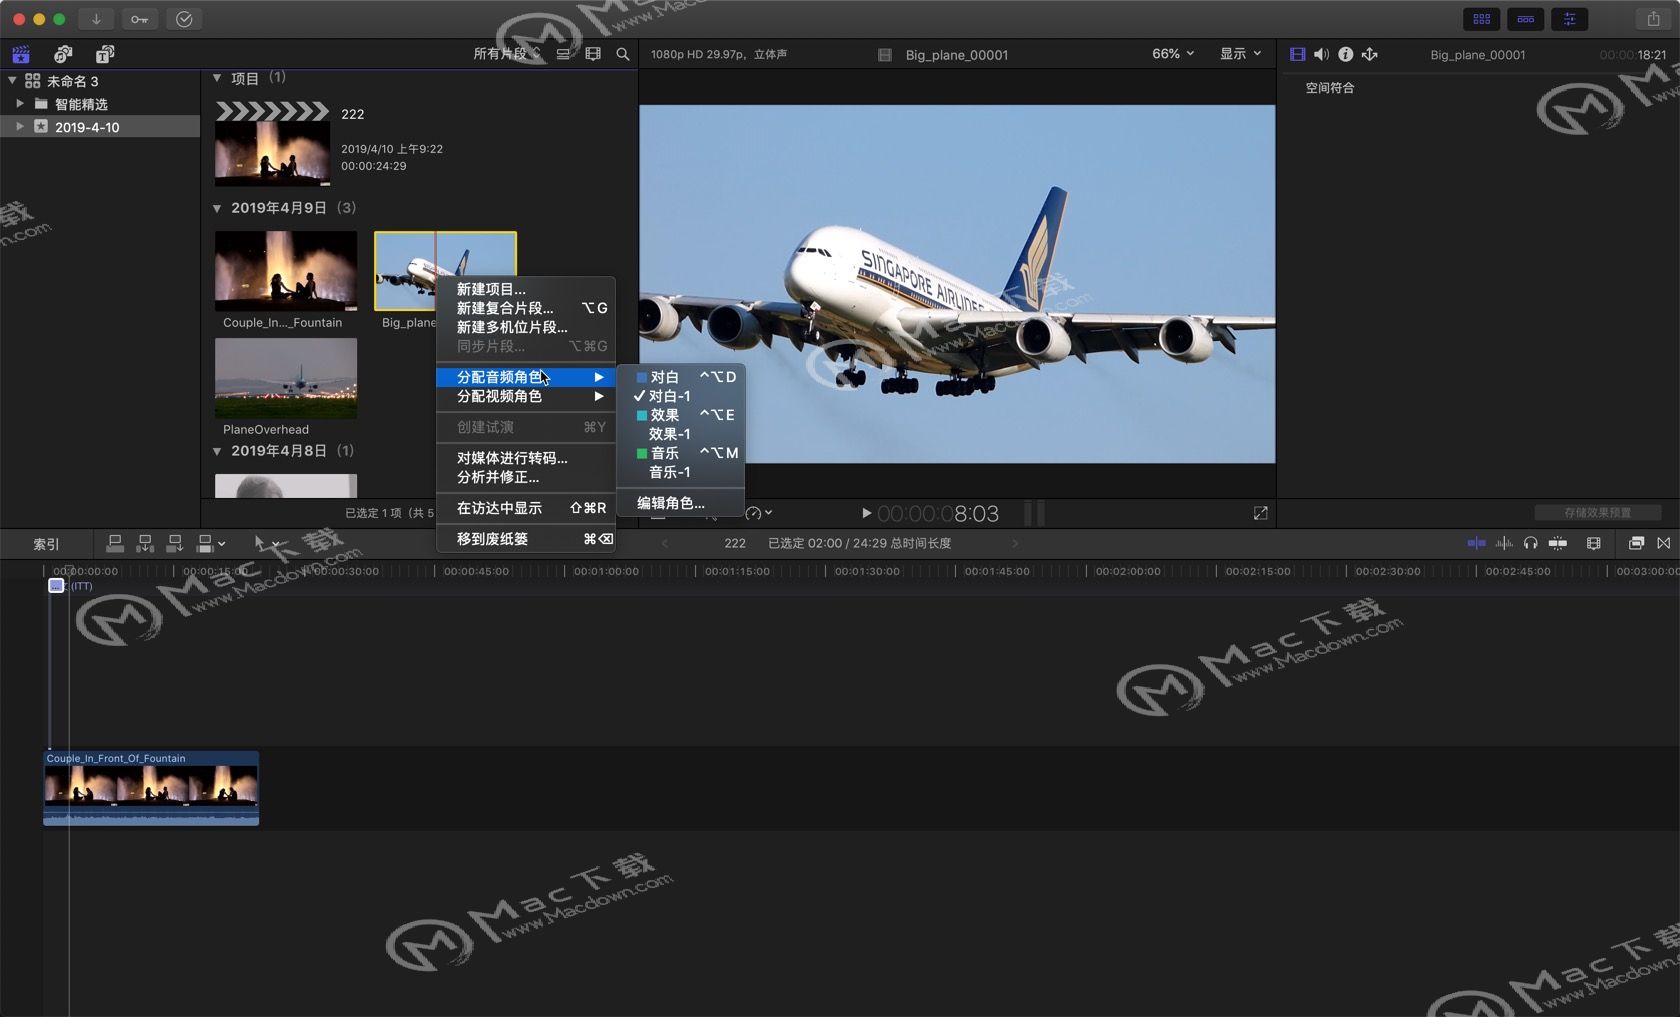The image size is (1680, 1017).
Task: Open the photos and audio sidebar
Action: pyautogui.click(x=63, y=54)
